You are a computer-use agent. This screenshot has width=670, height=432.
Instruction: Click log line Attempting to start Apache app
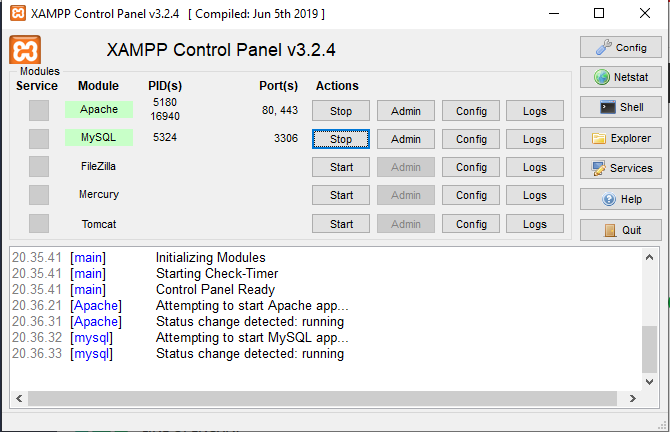[252, 306]
